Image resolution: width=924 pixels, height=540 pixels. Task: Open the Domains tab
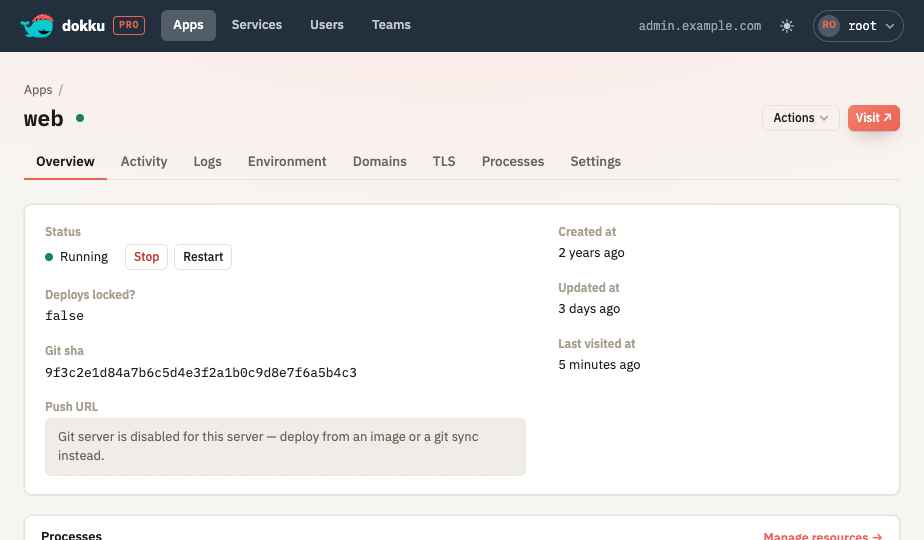(x=380, y=162)
